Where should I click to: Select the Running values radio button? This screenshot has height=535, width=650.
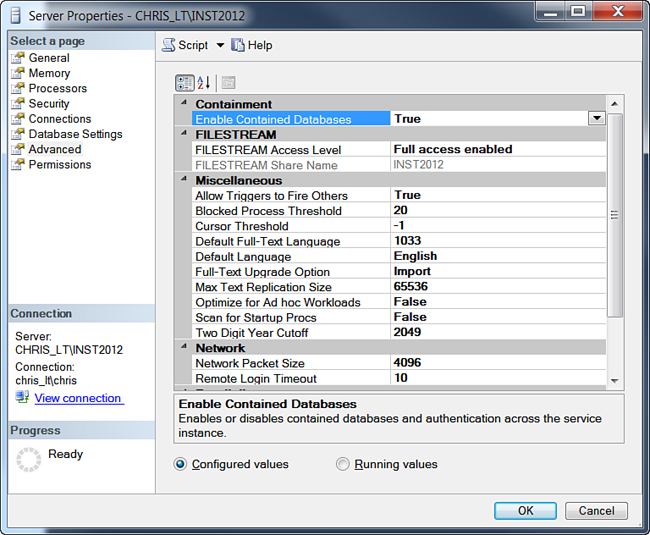[x=343, y=464]
